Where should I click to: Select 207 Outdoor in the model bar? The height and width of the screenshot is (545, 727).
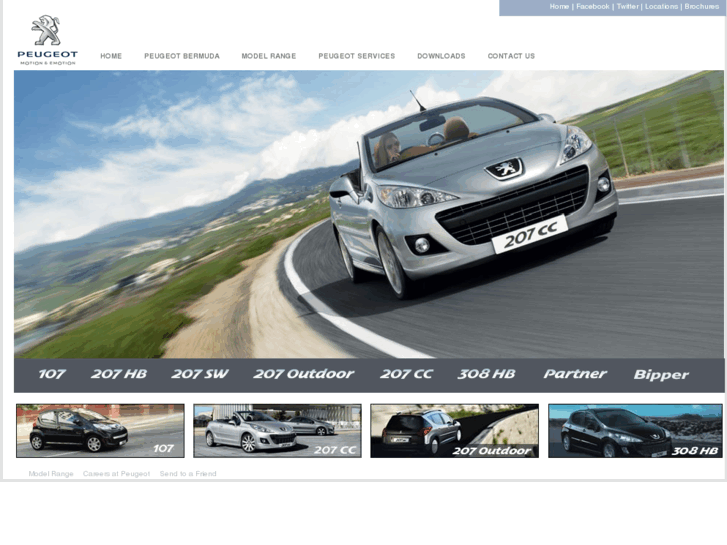pyautogui.click(x=304, y=374)
